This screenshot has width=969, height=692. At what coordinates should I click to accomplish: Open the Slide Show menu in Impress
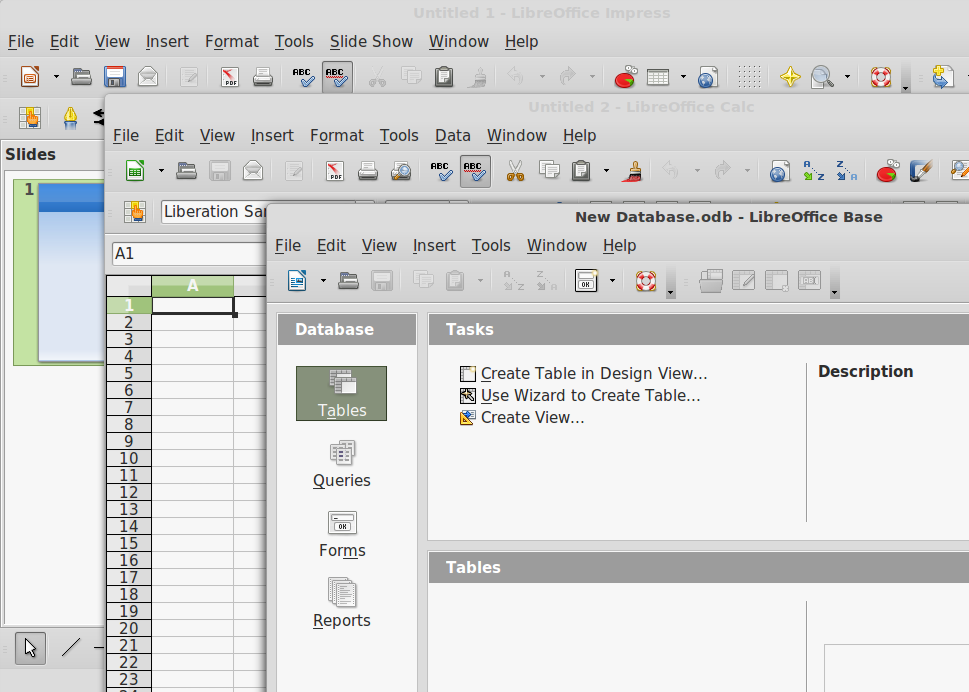tap(371, 41)
